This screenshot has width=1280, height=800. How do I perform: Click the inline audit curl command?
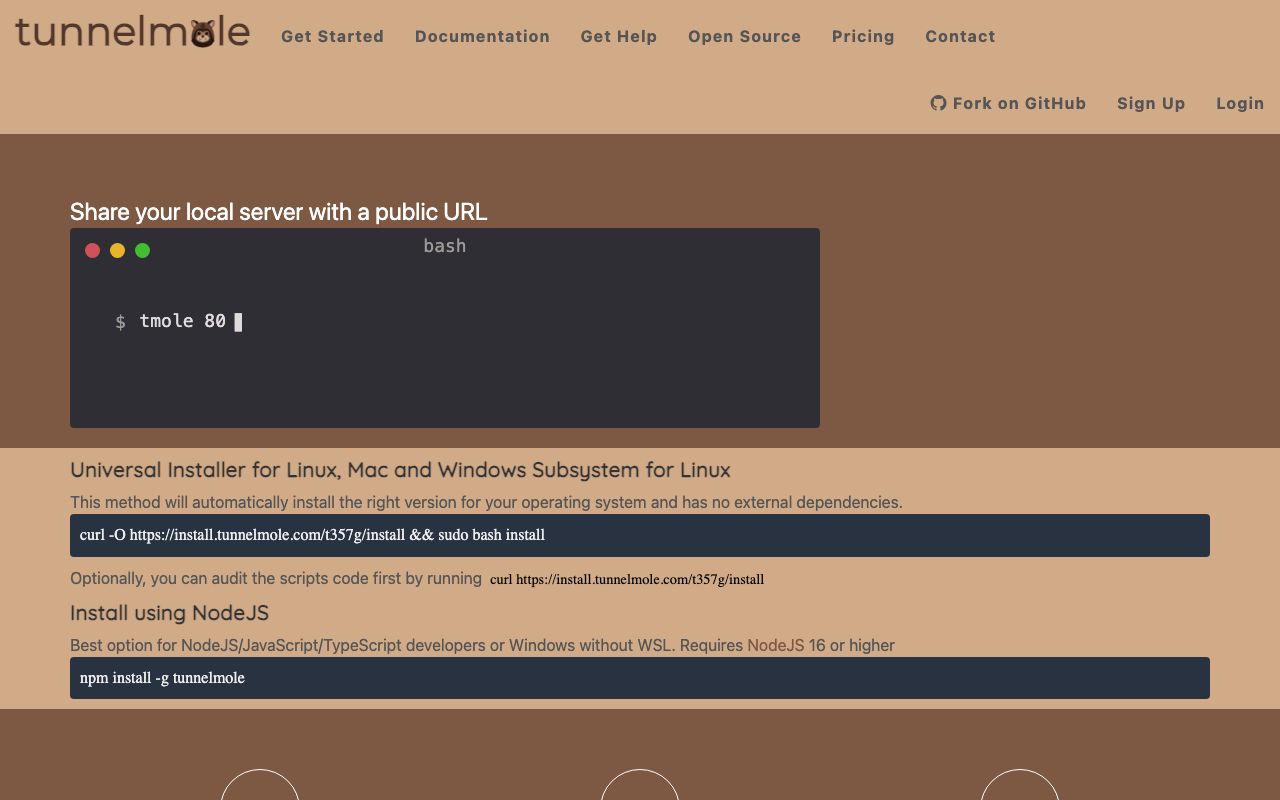[627, 579]
